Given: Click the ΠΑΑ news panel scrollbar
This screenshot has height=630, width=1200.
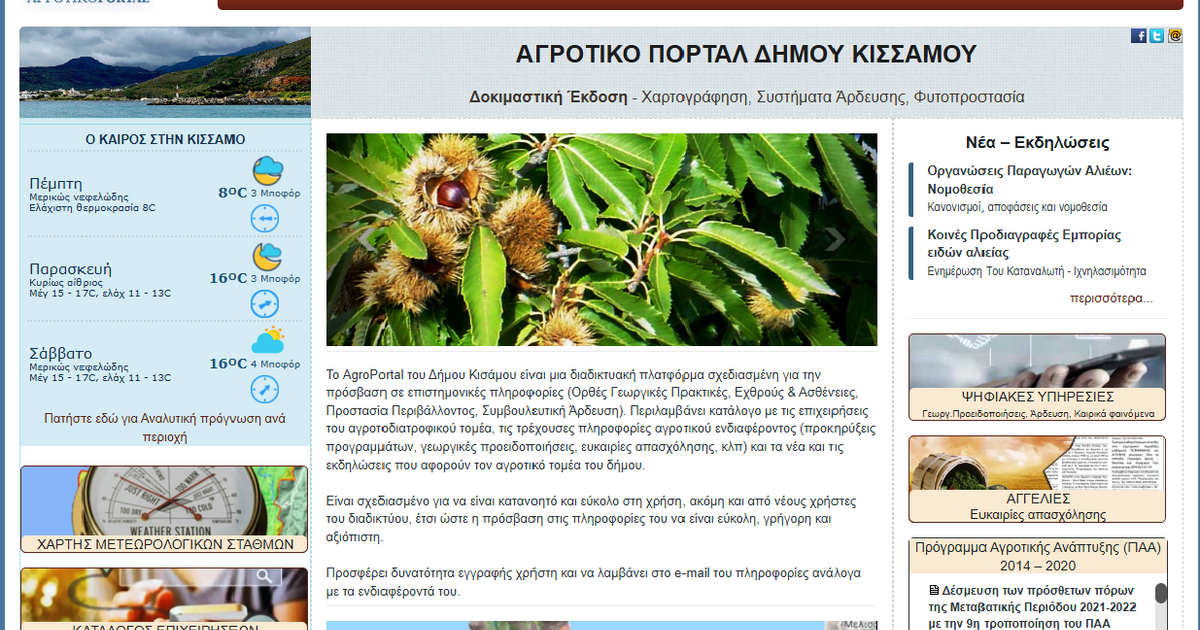Looking at the screenshot, I should point(1160,594).
